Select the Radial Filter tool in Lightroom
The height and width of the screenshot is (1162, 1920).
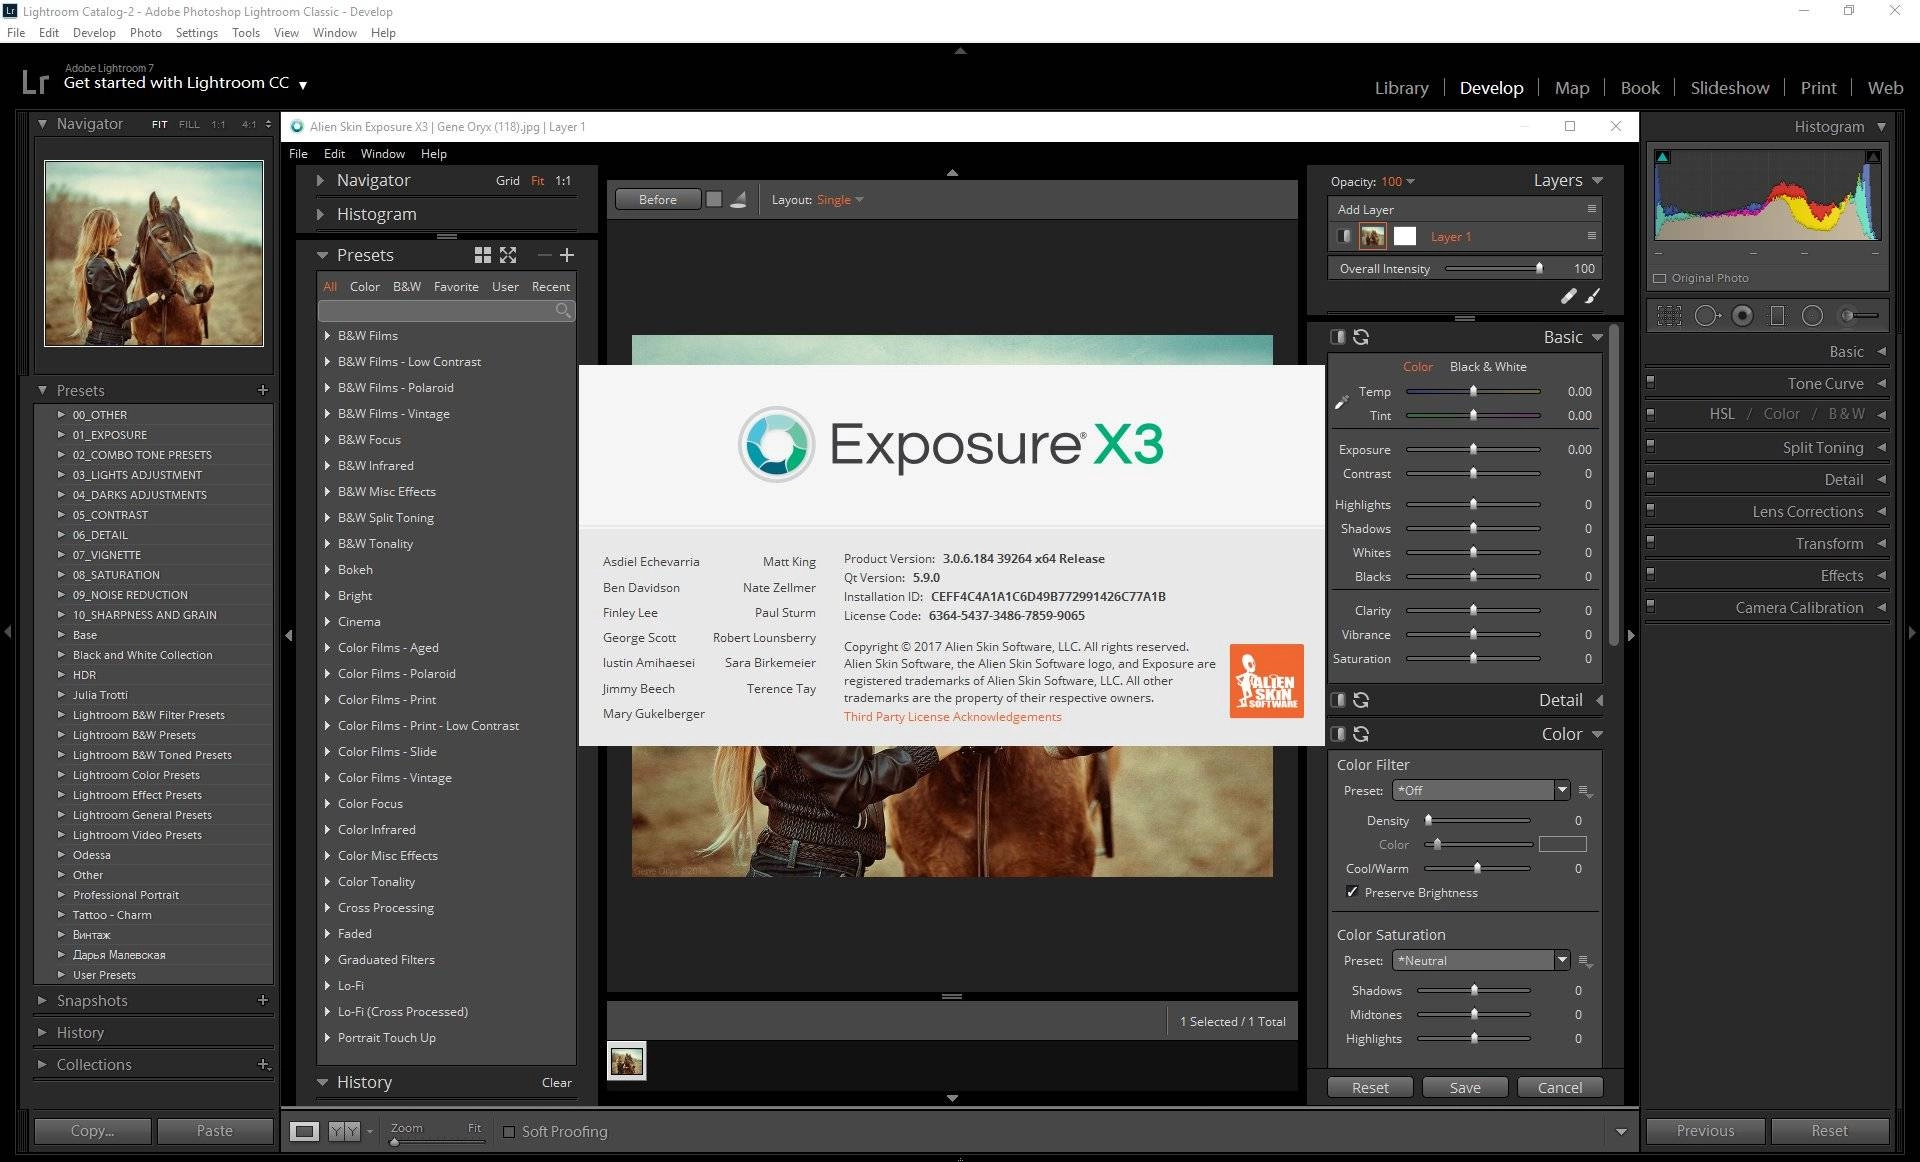[1812, 316]
